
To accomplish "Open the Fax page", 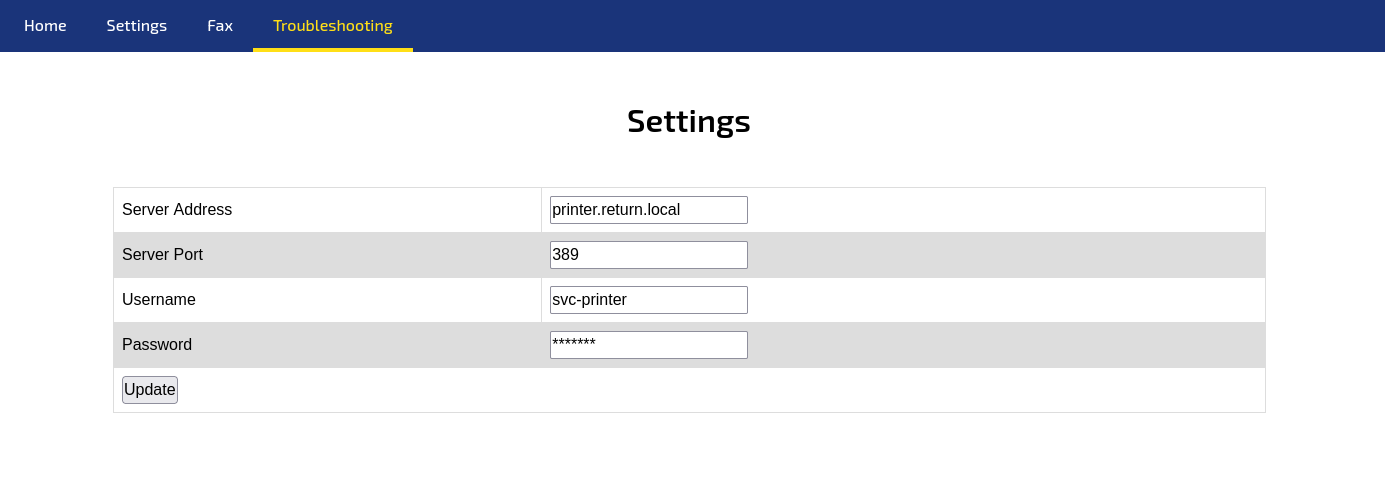I will click(x=220, y=25).
